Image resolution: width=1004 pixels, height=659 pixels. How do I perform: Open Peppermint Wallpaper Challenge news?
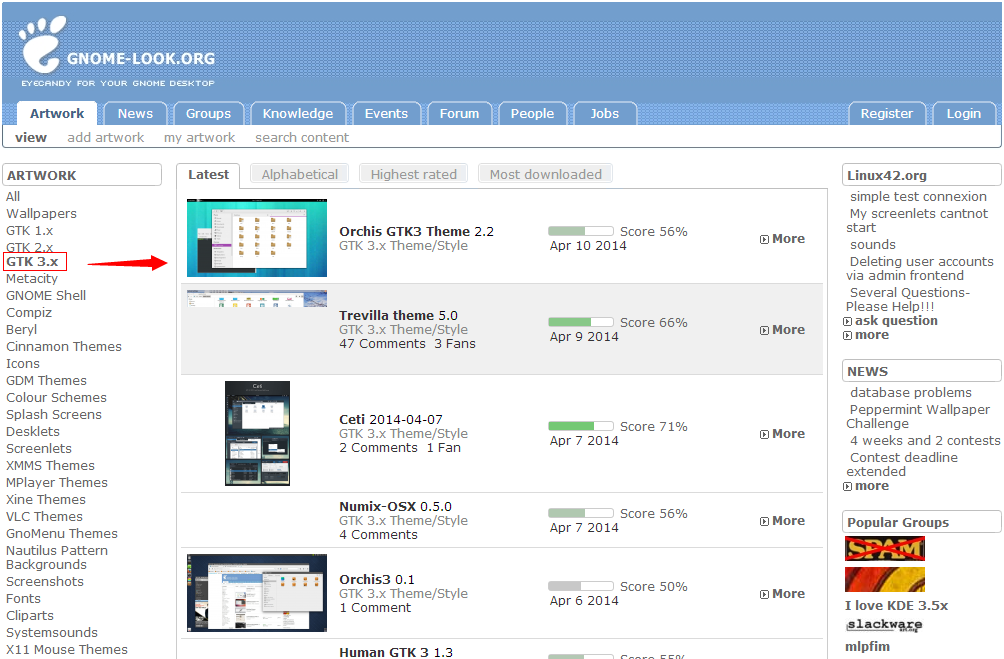tap(918, 416)
